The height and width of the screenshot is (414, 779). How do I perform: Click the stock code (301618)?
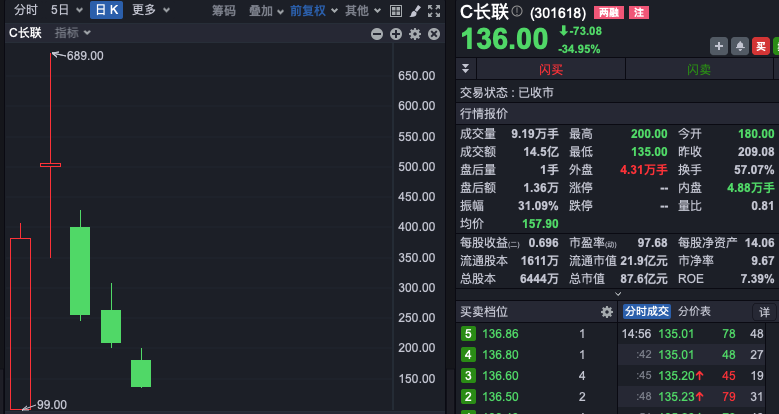(x=558, y=13)
